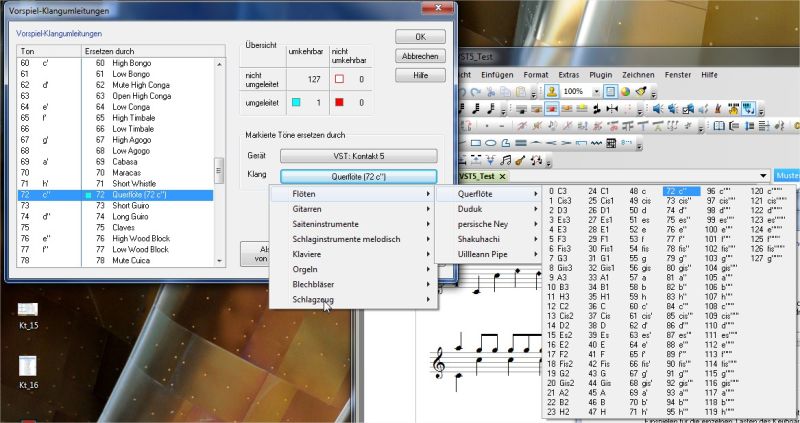Open the Klang dropdown showing Querflöte (72 c'')
The height and width of the screenshot is (423, 800).
pos(358,176)
